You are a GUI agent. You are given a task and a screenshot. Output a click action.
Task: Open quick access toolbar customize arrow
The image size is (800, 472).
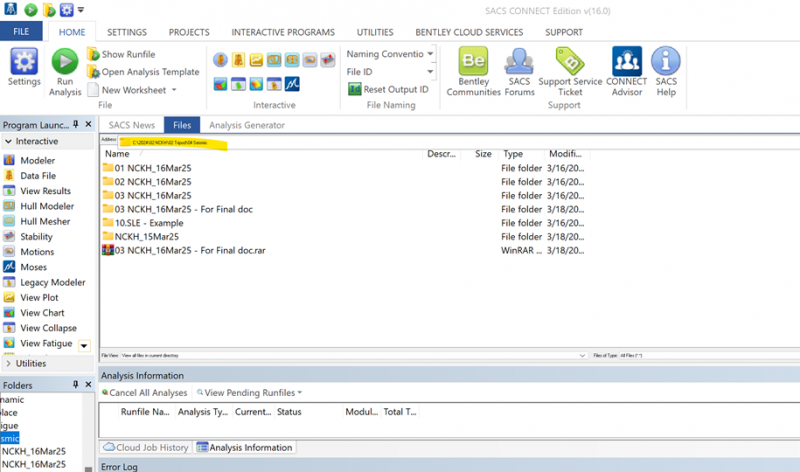click(81, 10)
